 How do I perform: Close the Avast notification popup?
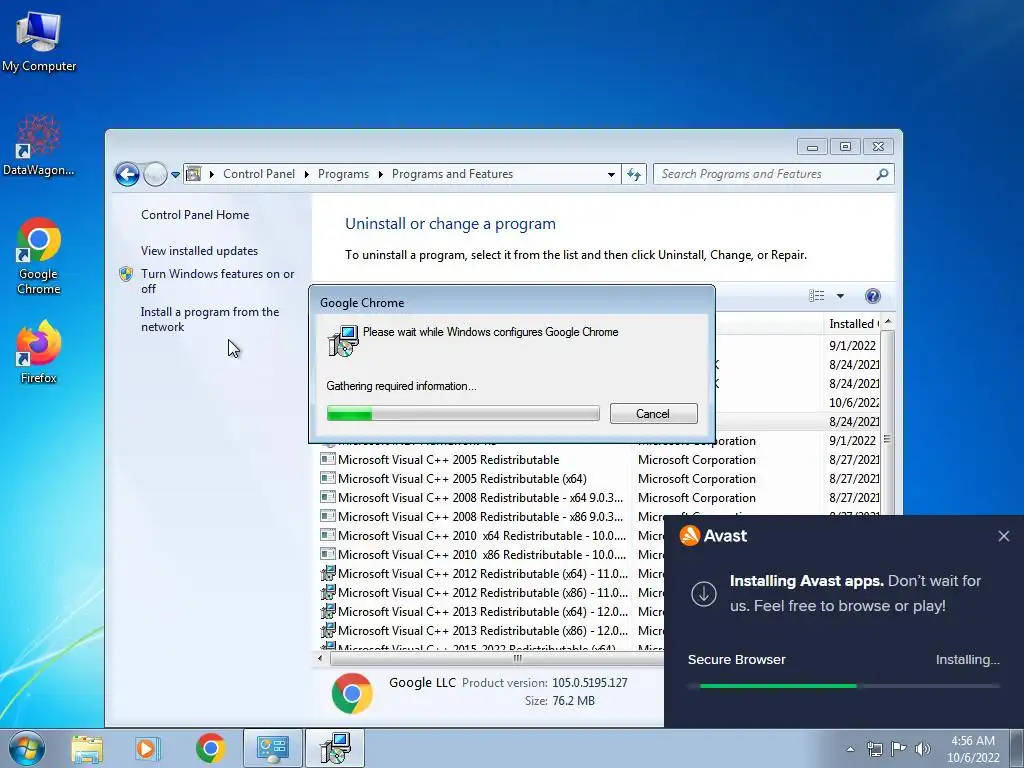(x=1004, y=536)
